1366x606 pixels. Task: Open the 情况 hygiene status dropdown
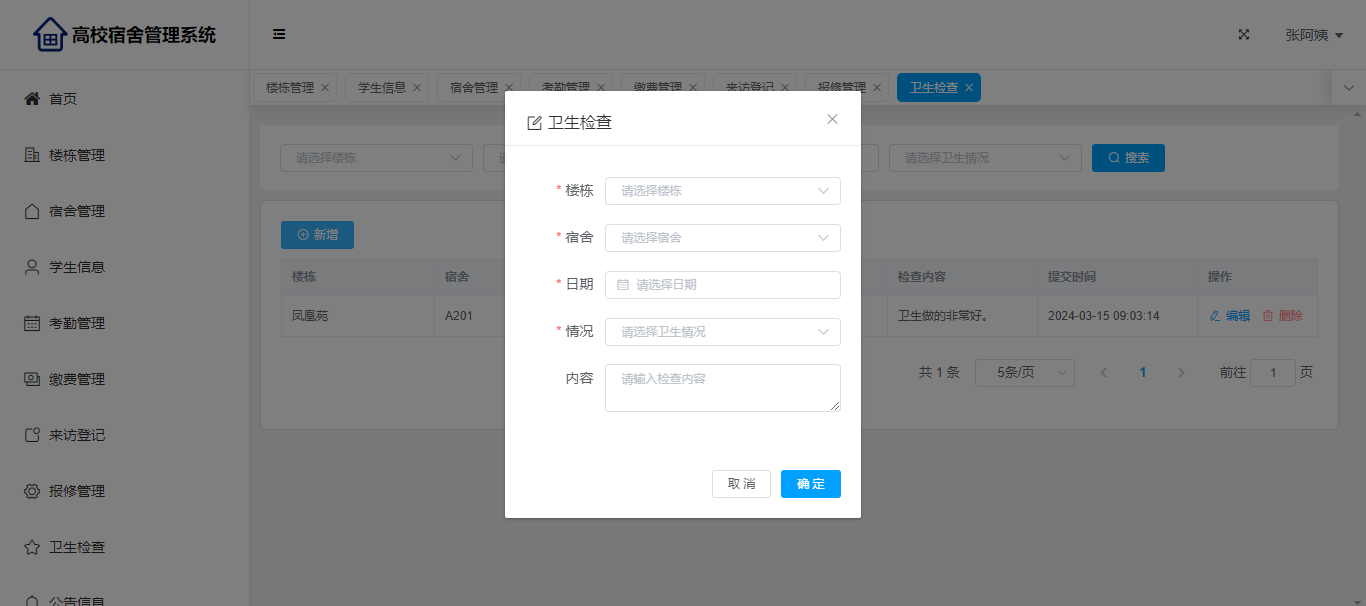tap(722, 332)
